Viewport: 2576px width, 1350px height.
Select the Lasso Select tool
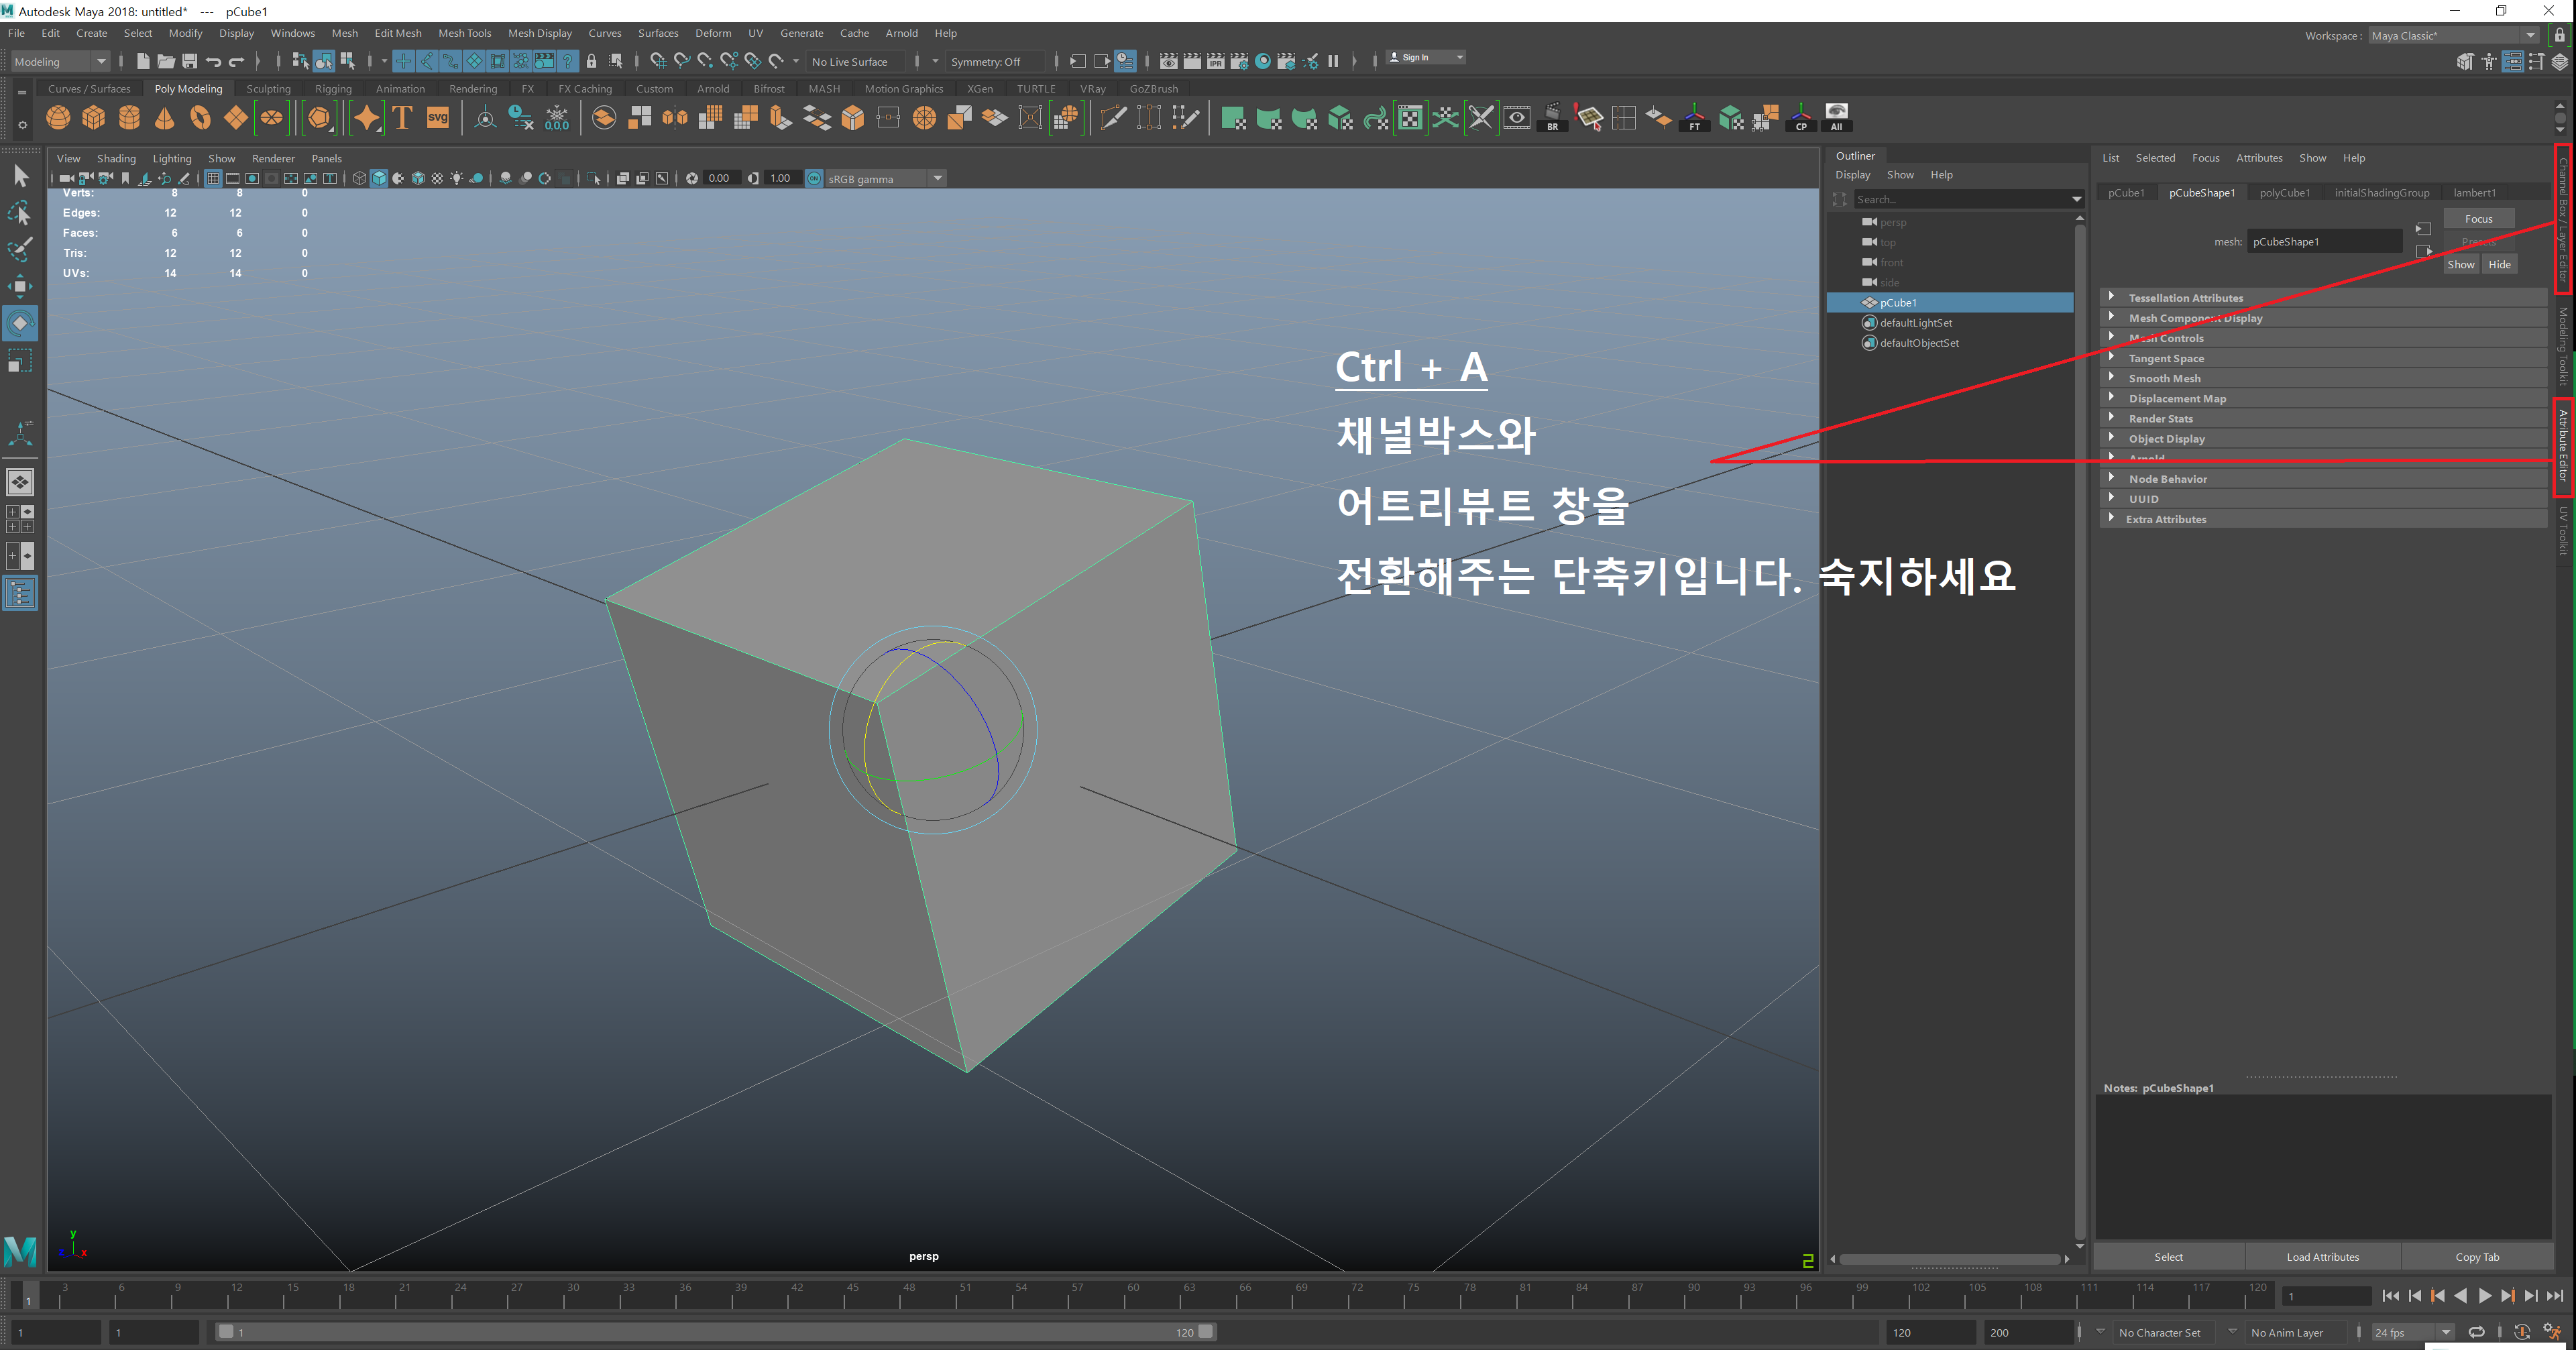(20, 213)
